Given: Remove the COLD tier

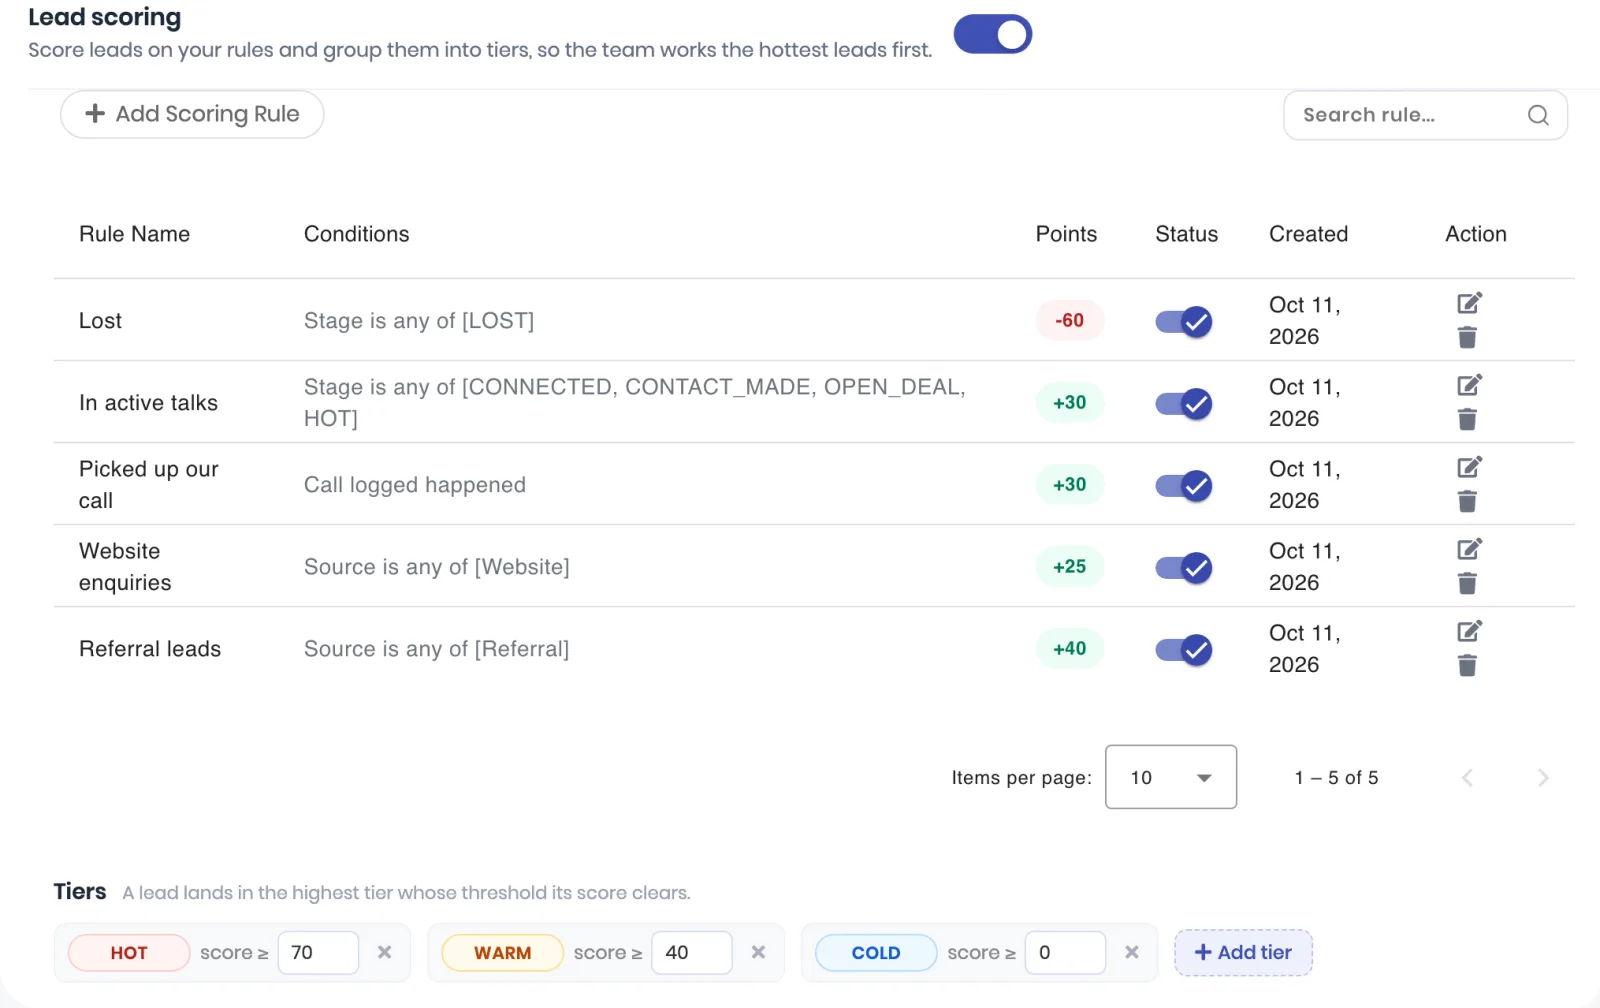Looking at the screenshot, I should coord(1131,952).
